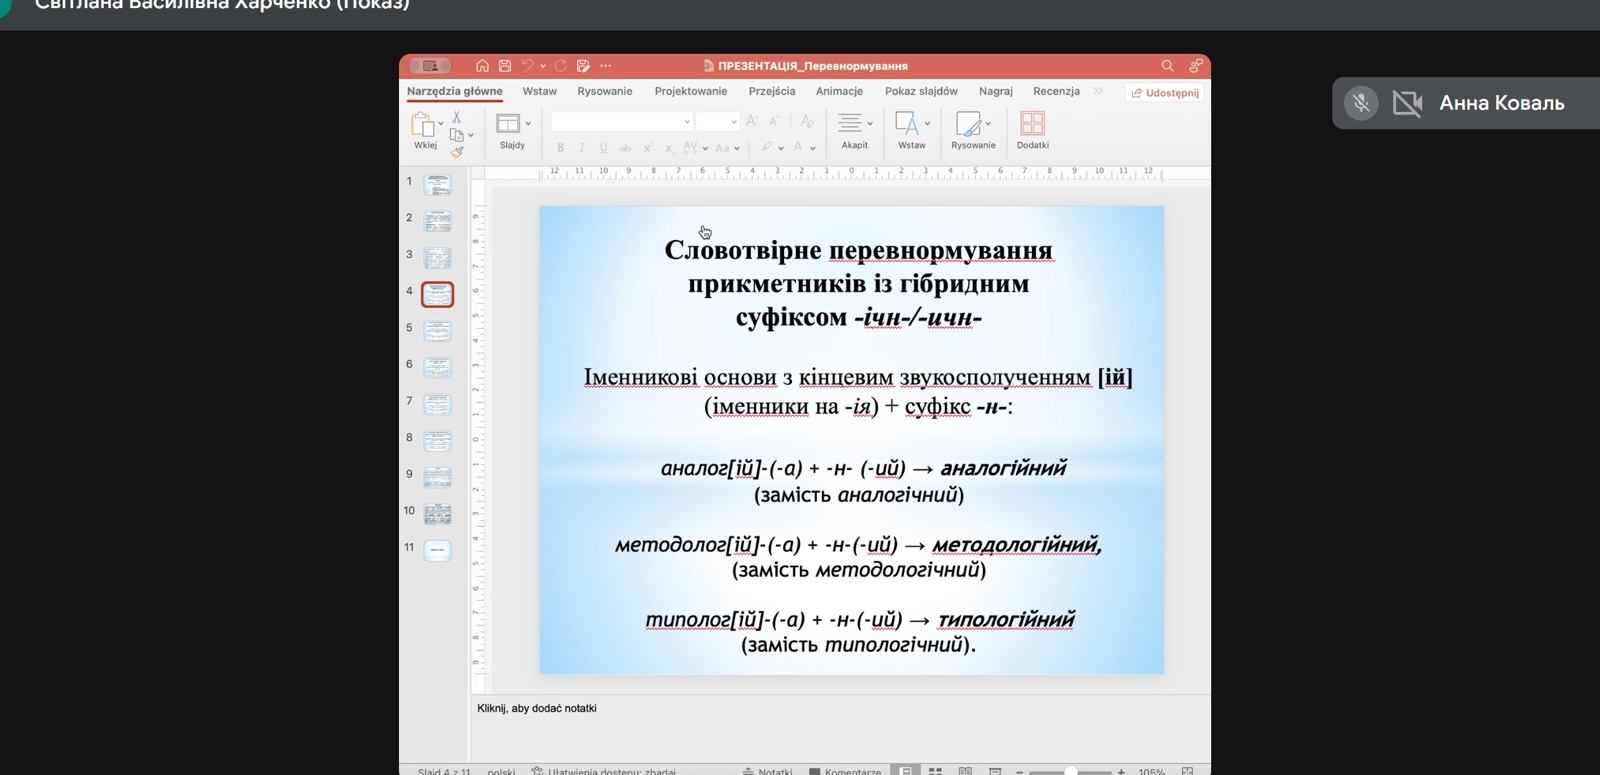The width and height of the screenshot is (1600, 775).
Task: Open the Animacje ribbon tab
Action: [x=839, y=91]
